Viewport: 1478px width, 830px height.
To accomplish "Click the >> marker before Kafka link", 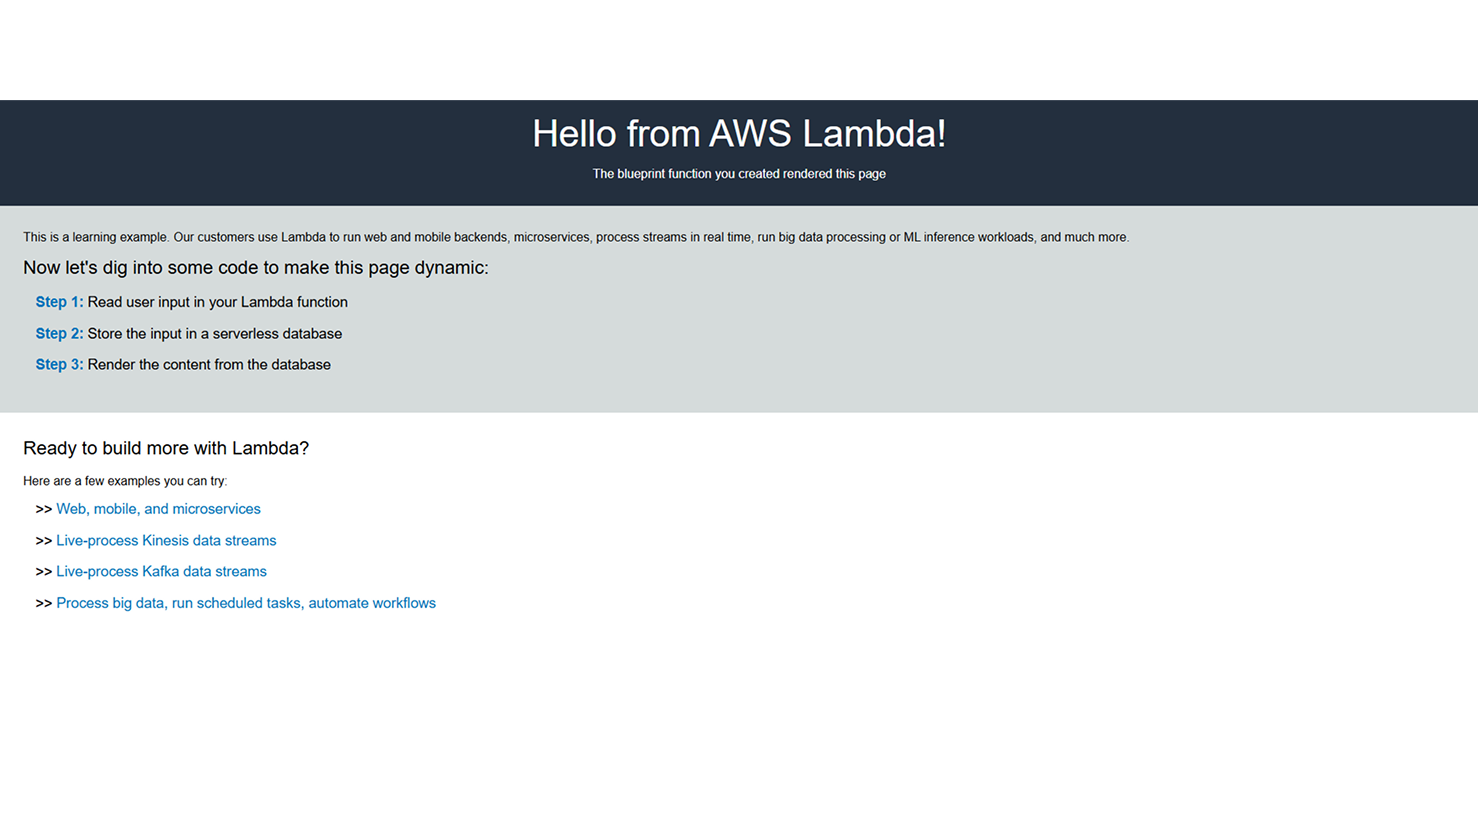I will tap(44, 572).
